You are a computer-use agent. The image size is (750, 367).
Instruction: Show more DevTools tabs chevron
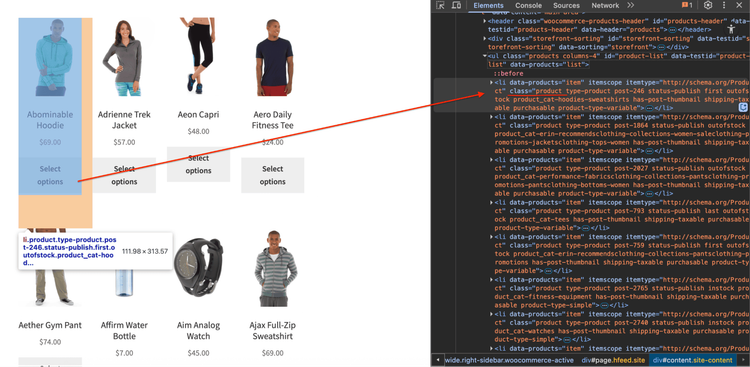click(630, 5)
